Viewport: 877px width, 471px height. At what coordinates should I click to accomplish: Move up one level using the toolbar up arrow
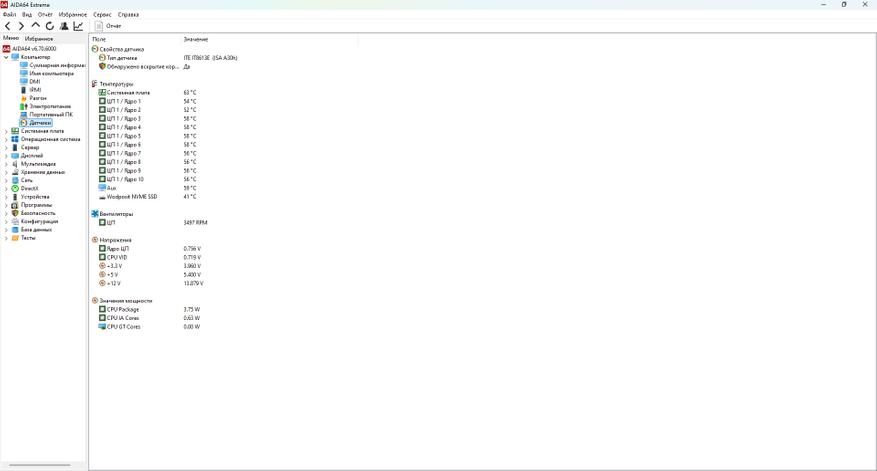(35, 26)
